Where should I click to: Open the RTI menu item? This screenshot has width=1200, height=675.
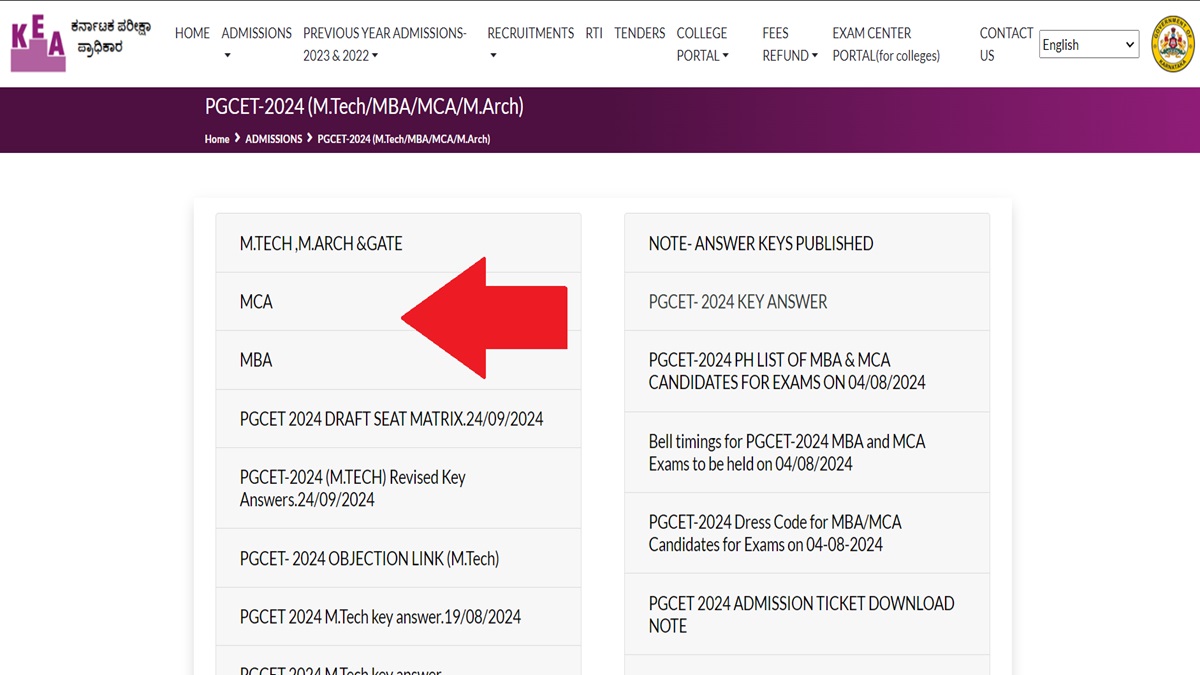(x=594, y=33)
